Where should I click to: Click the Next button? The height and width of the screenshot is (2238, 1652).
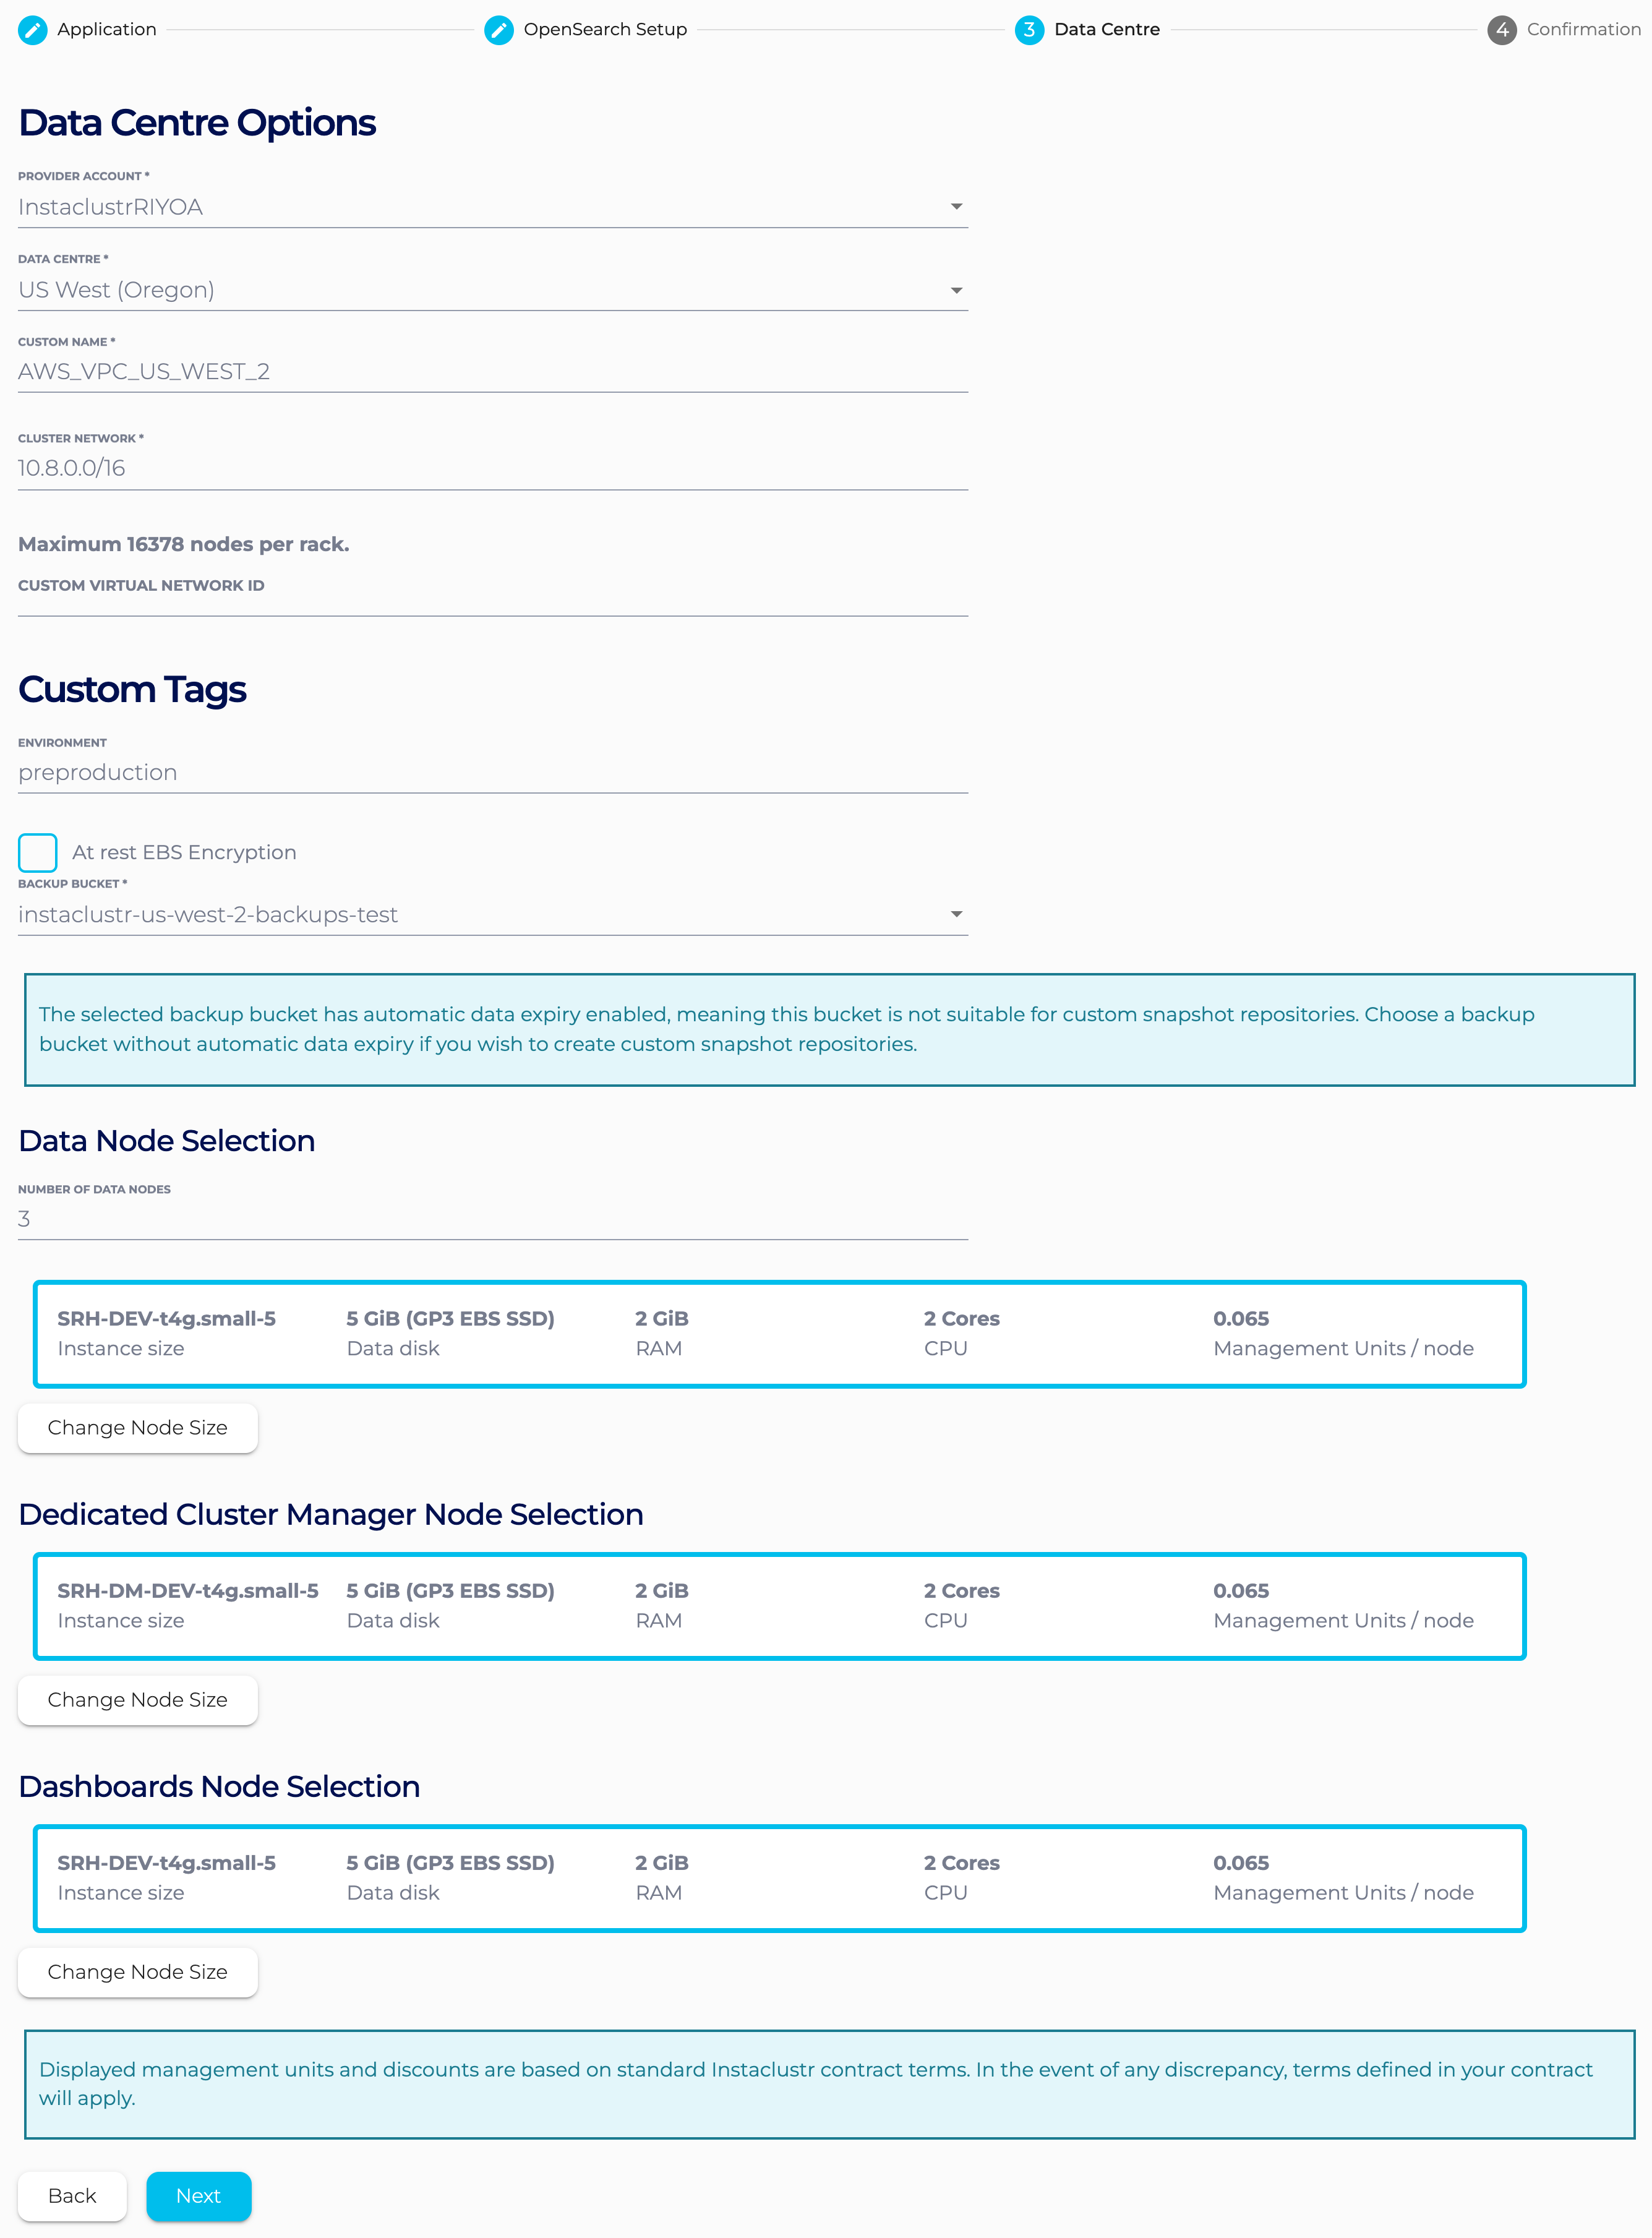click(x=198, y=2196)
